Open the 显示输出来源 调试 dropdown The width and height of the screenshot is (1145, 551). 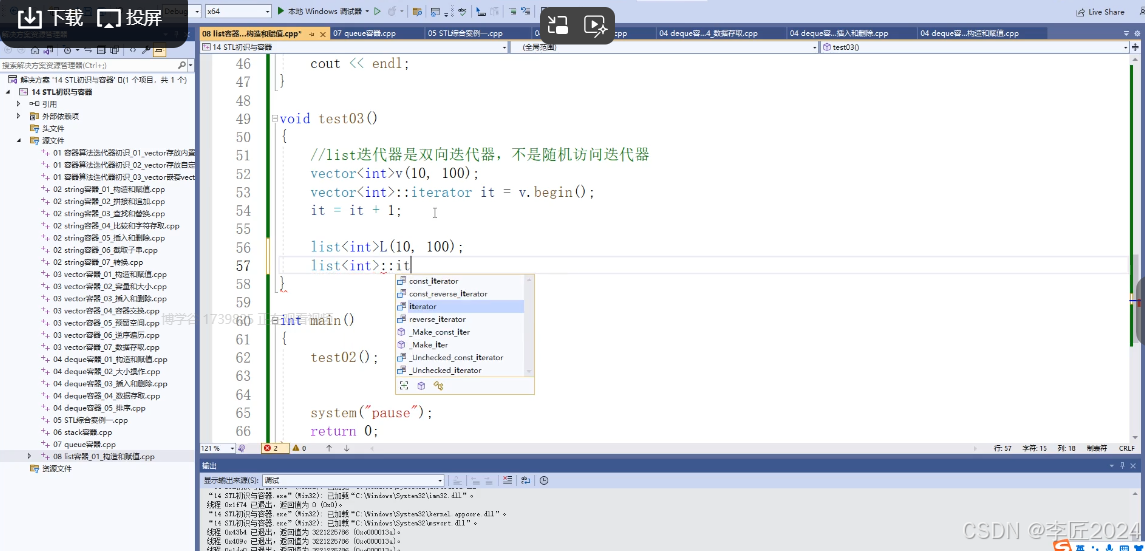[x=353, y=480]
